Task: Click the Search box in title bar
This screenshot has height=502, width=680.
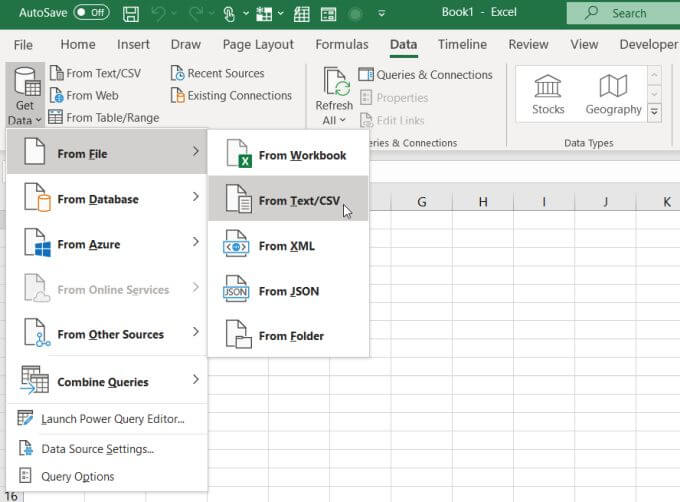Action: (x=622, y=13)
